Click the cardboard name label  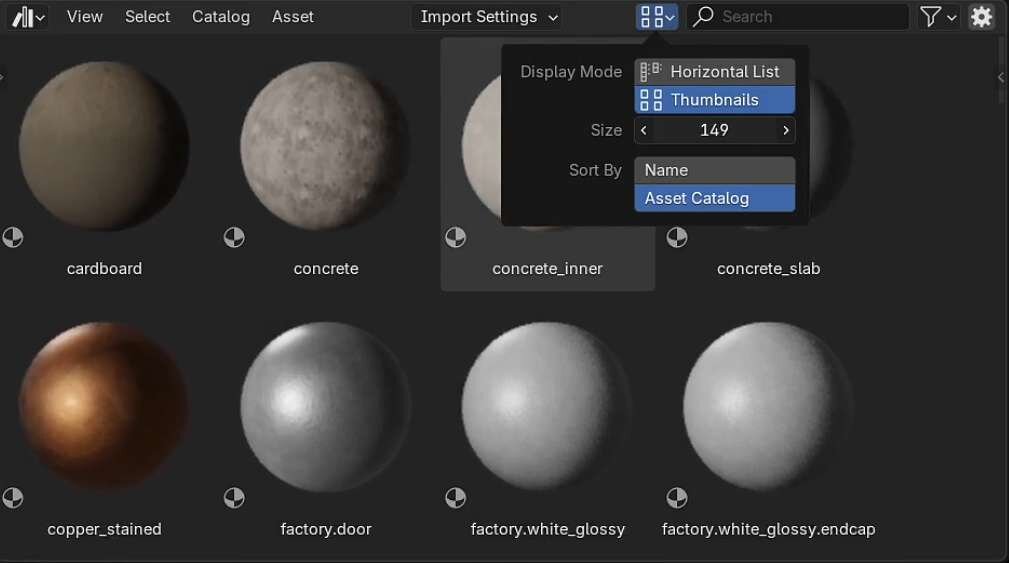(x=104, y=268)
